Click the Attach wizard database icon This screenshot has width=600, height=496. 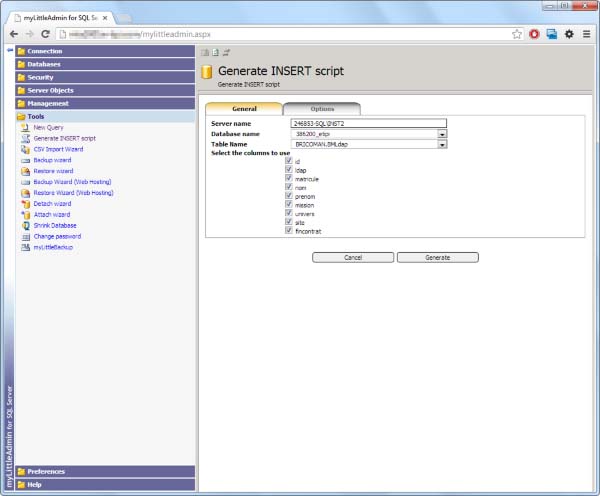25,215
